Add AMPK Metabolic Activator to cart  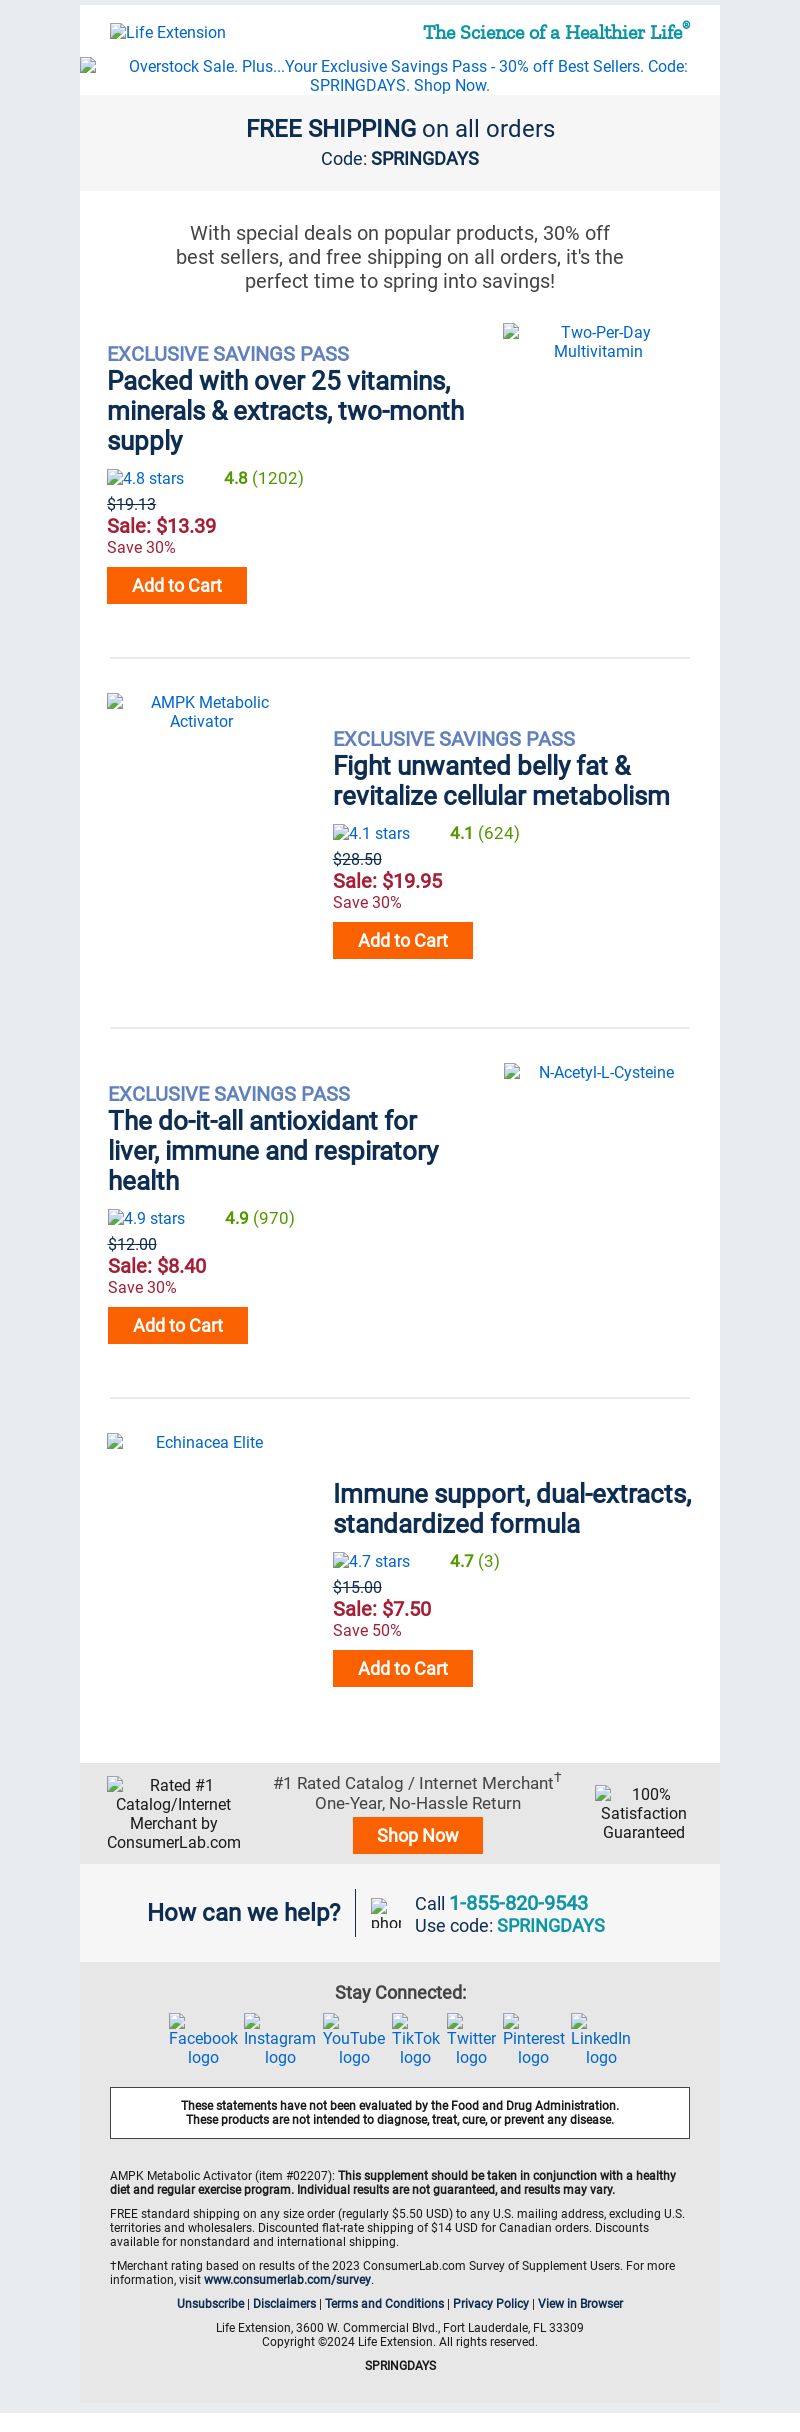pos(403,941)
